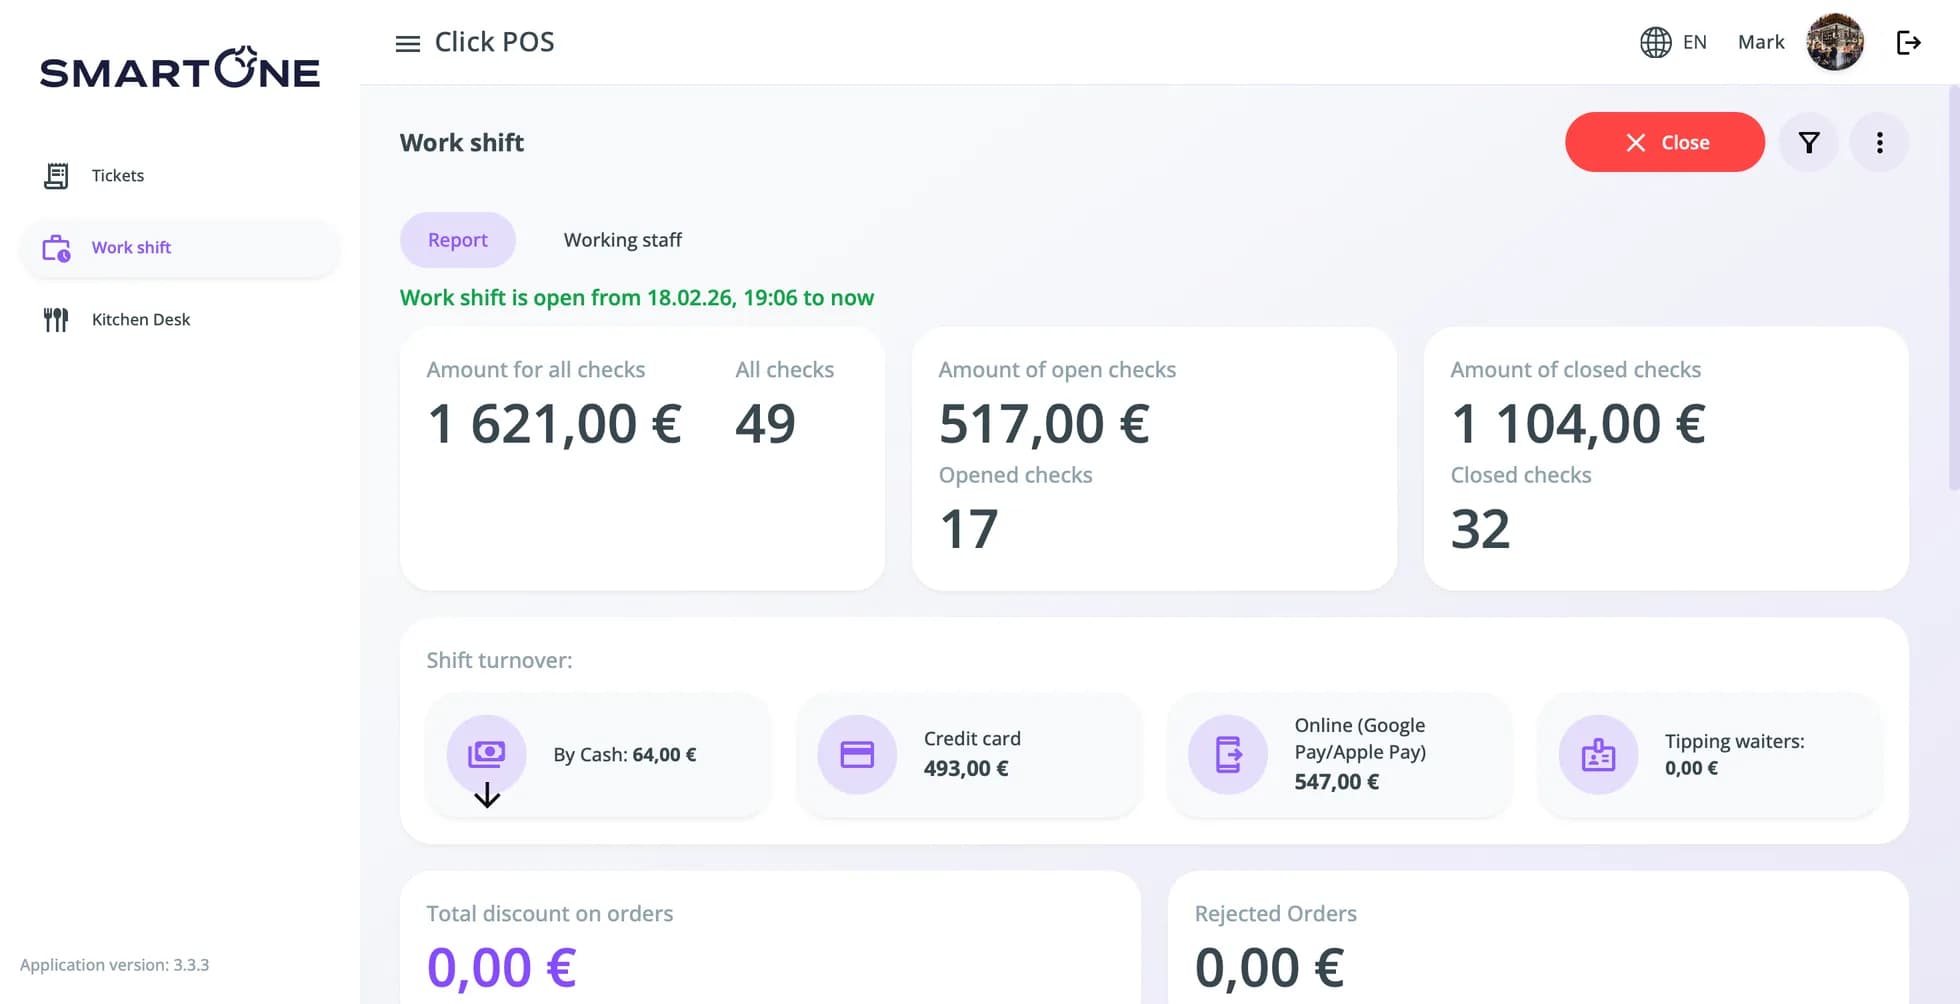Open the EN language dropdown
The image size is (1960, 1004).
(1694, 42)
